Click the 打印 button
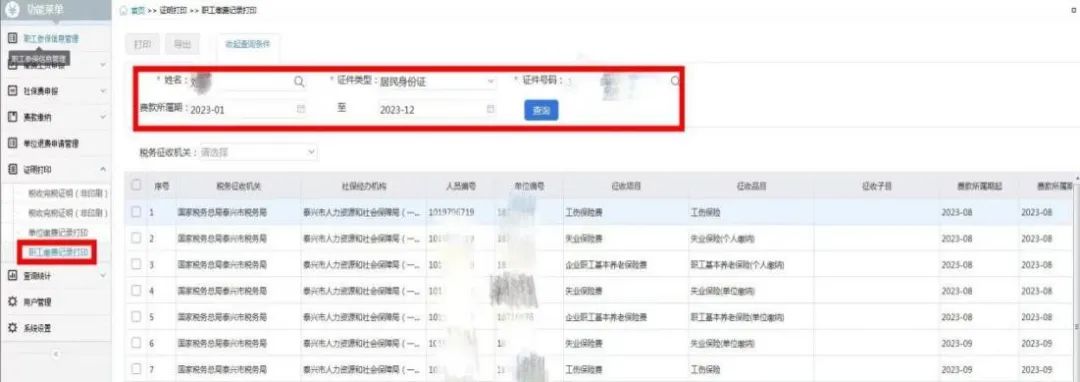This screenshot has width=1080, height=382. [x=143, y=43]
